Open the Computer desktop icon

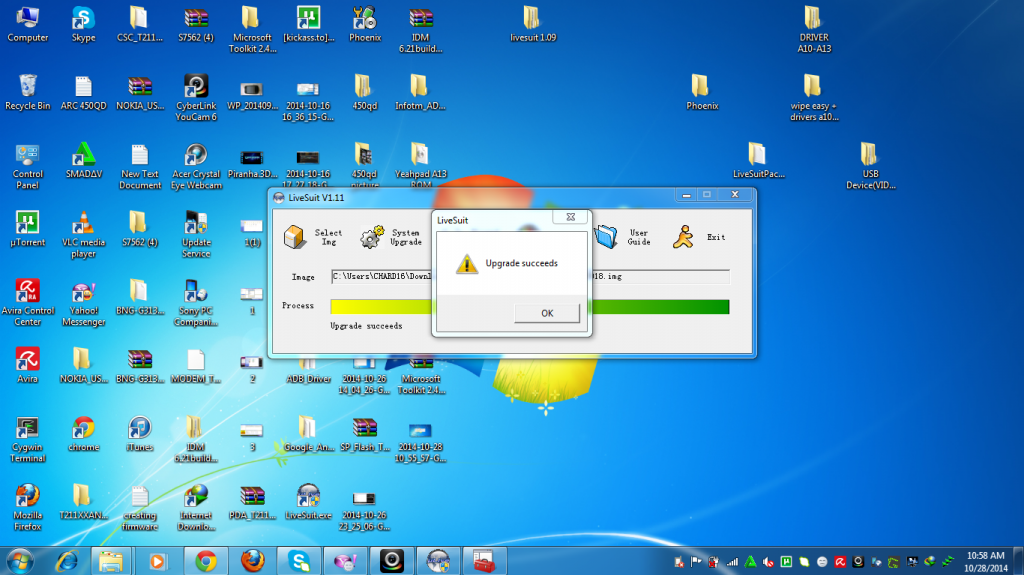point(27,25)
